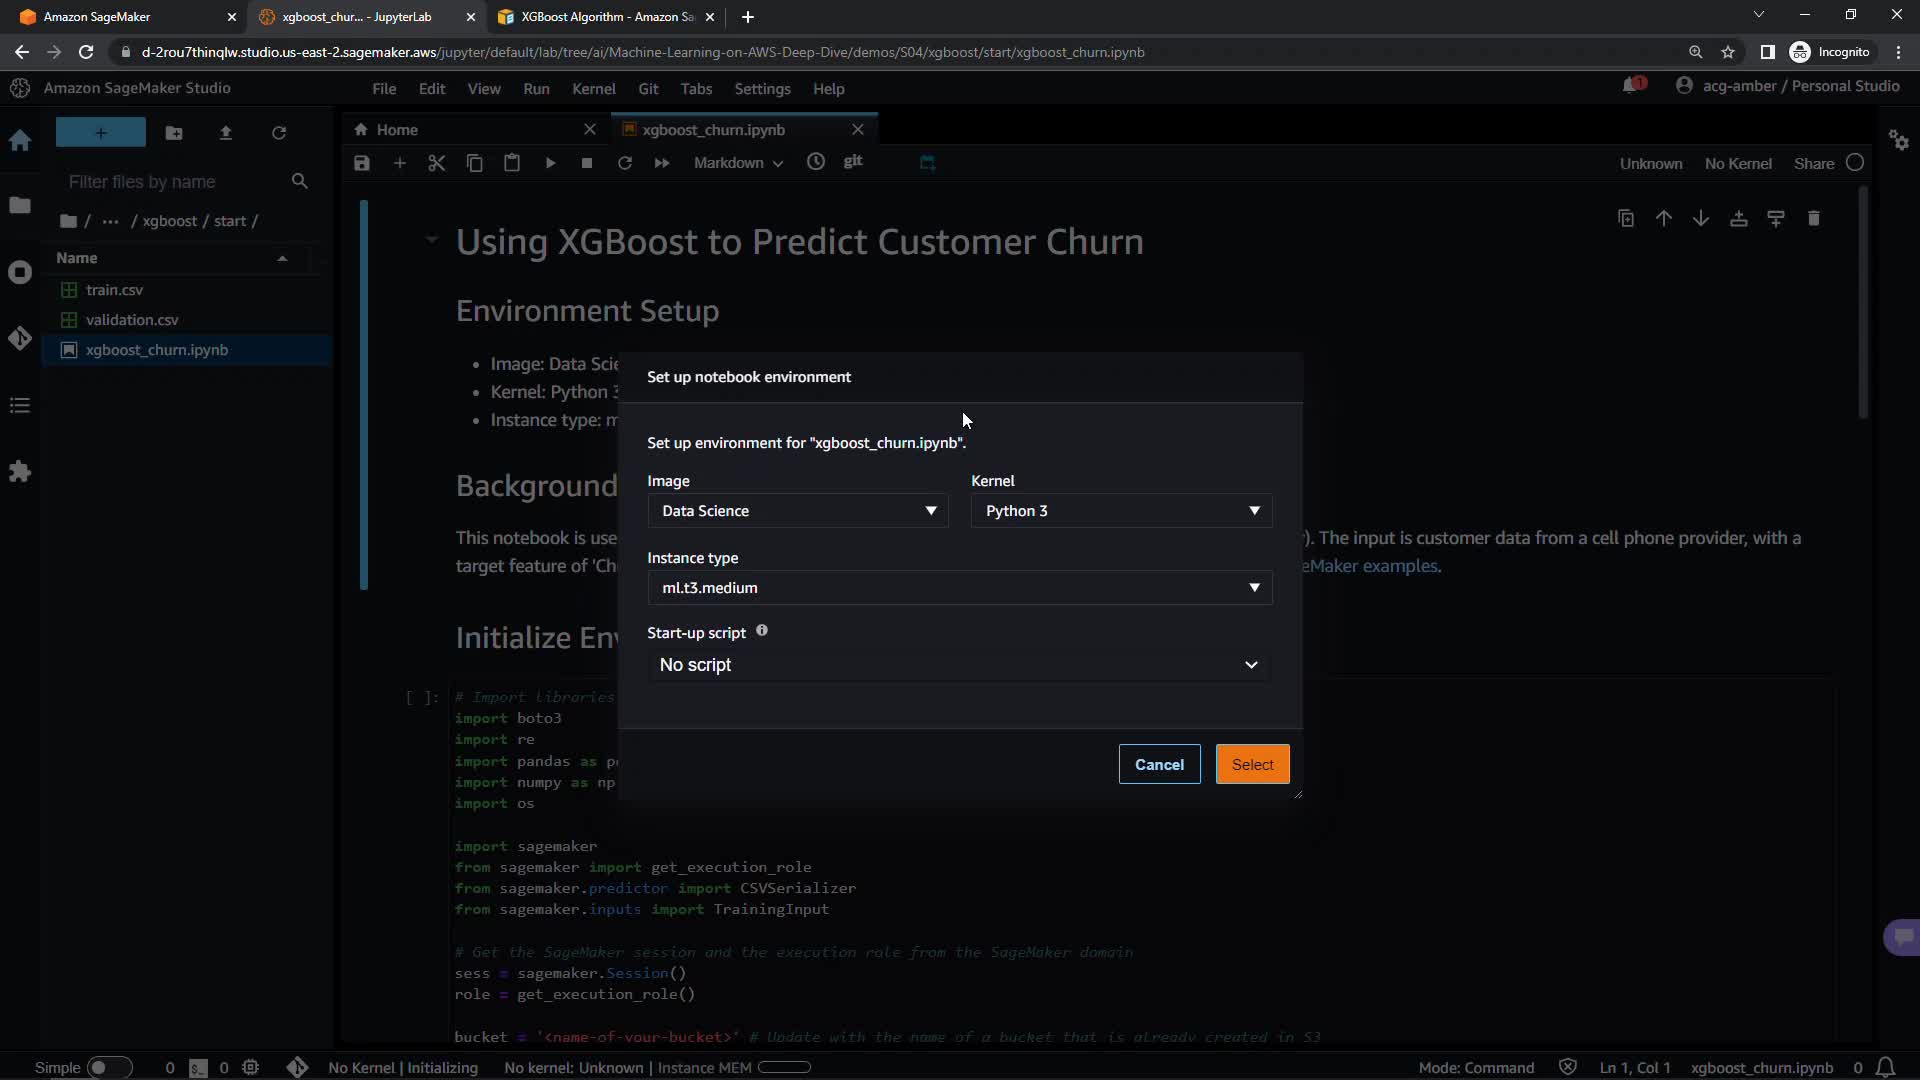1920x1080 pixels.
Task: Open the Kernel menu
Action: (x=593, y=89)
